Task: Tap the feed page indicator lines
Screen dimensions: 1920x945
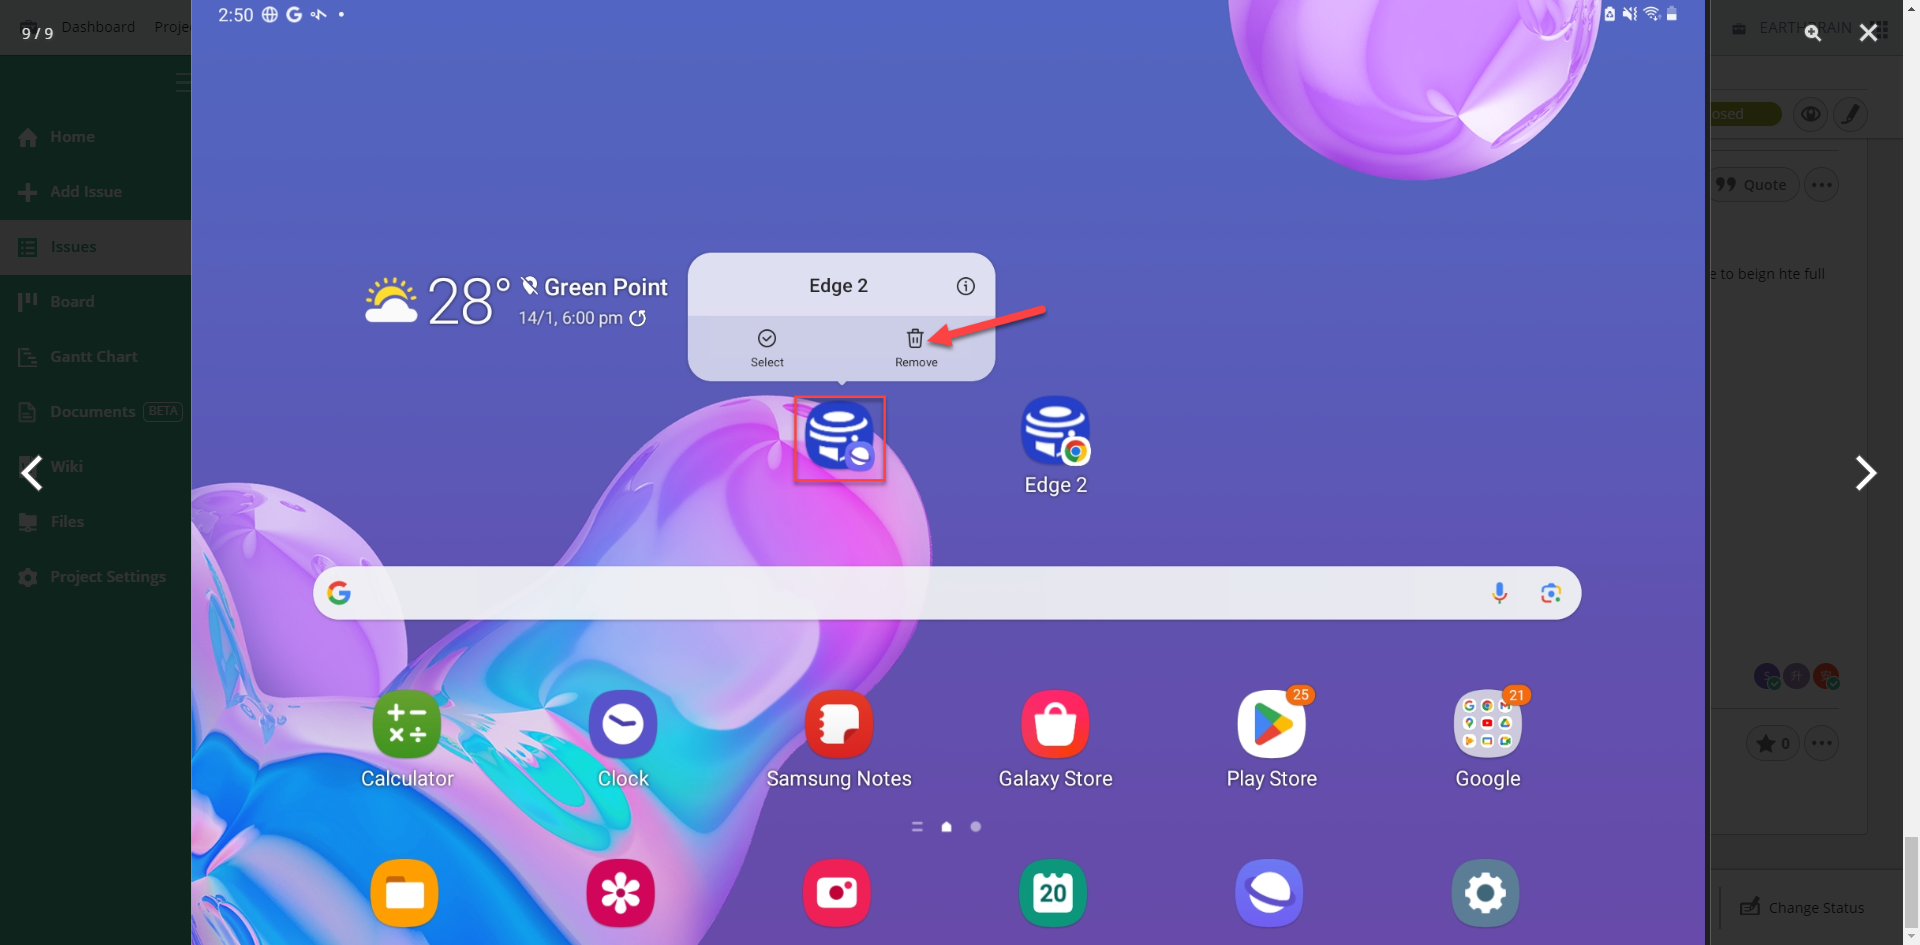Action: pyautogui.click(x=917, y=827)
